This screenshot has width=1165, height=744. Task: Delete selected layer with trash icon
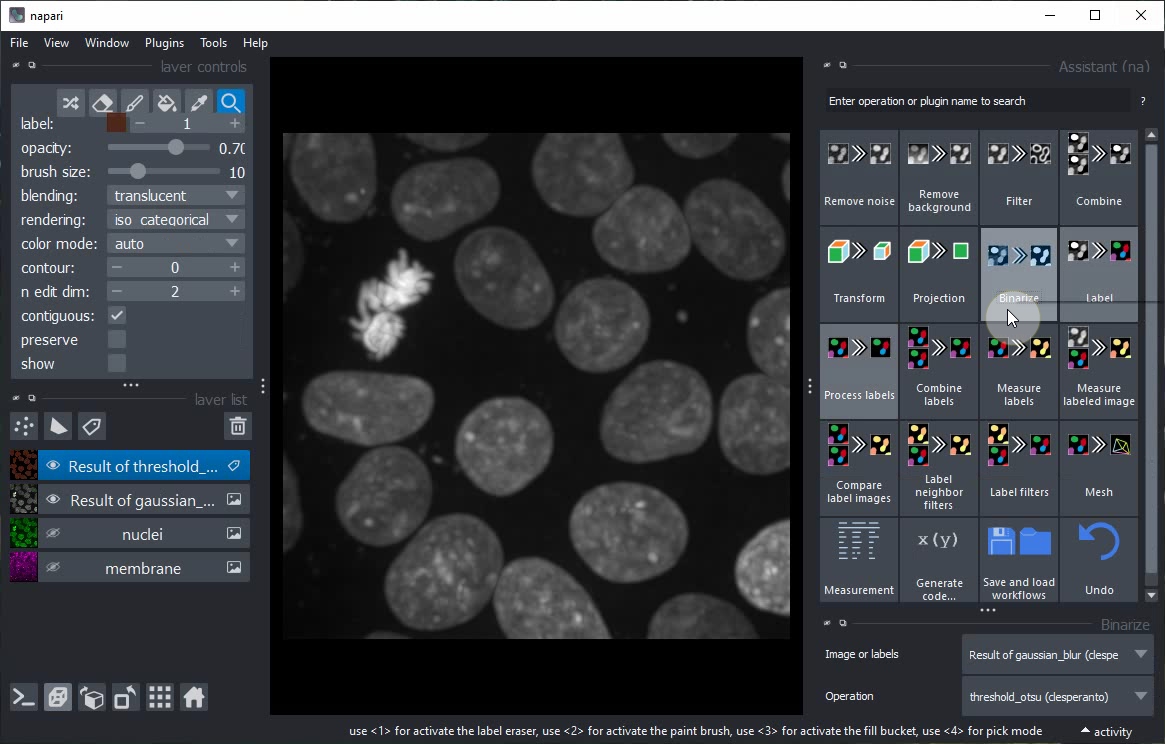pyautogui.click(x=237, y=427)
